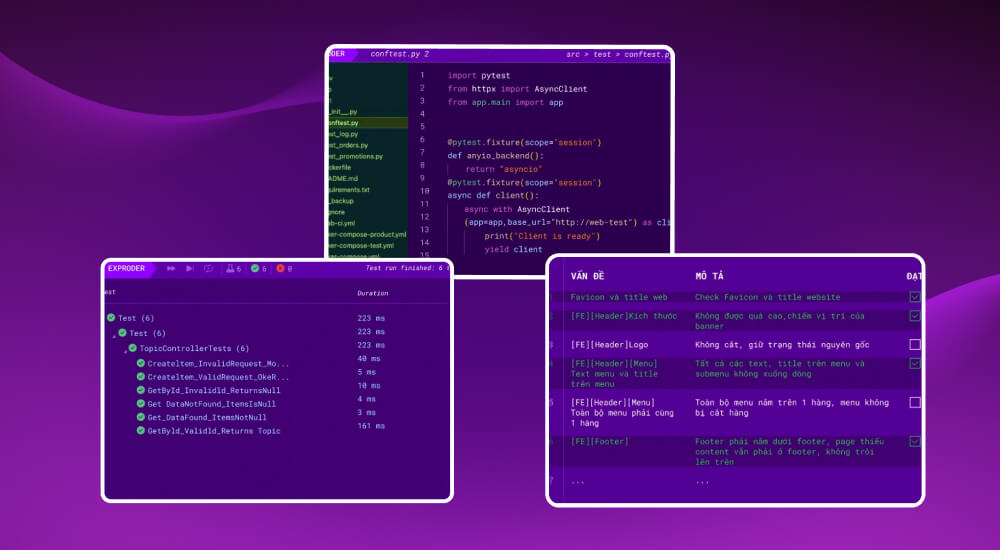Select GetById_ValidId_Returns Topic test name
The width and height of the screenshot is (1000, 550).
214,431
